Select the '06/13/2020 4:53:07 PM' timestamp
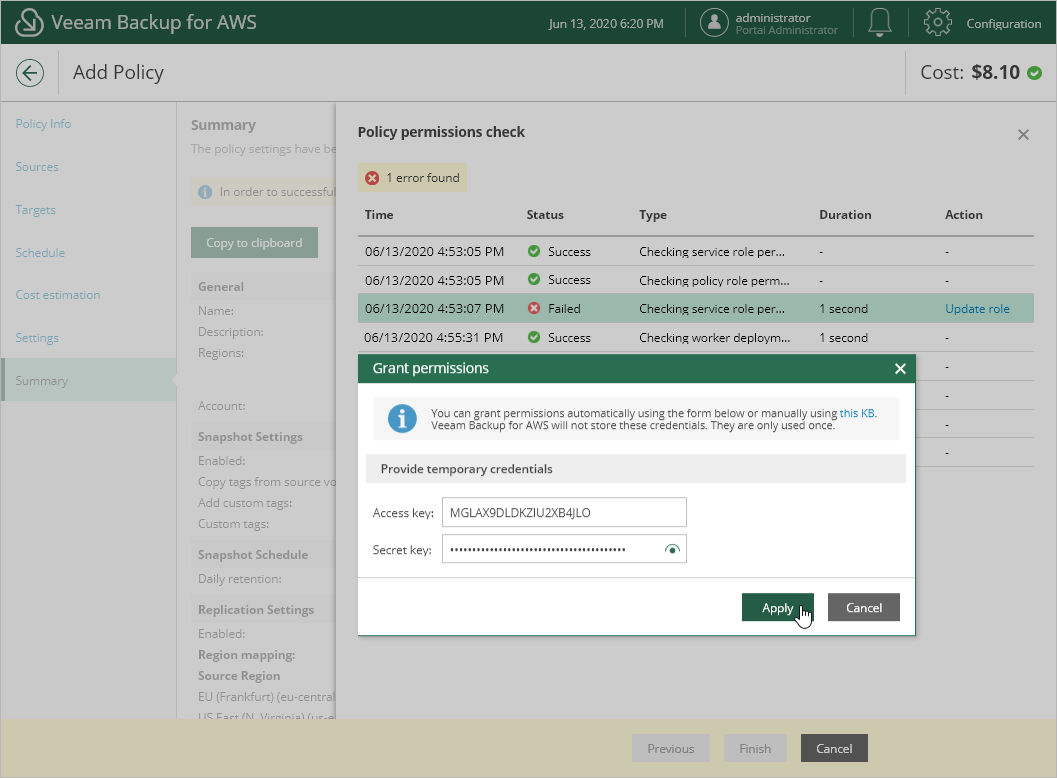Screen dimensions: 1057x778 pos(434,309)
